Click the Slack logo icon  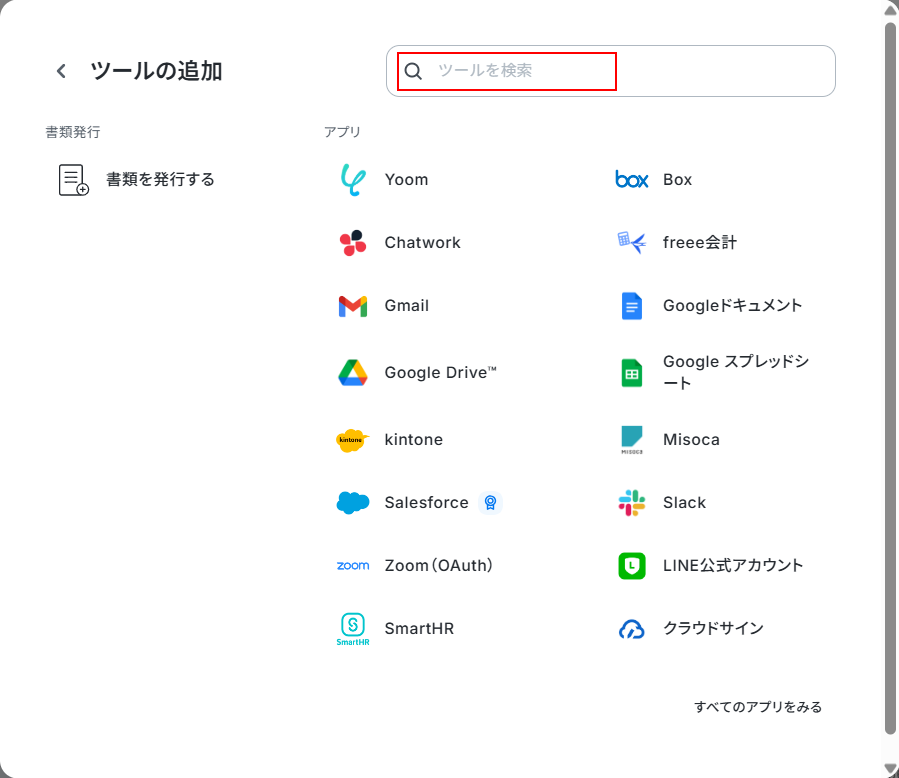tap(632, 503)
